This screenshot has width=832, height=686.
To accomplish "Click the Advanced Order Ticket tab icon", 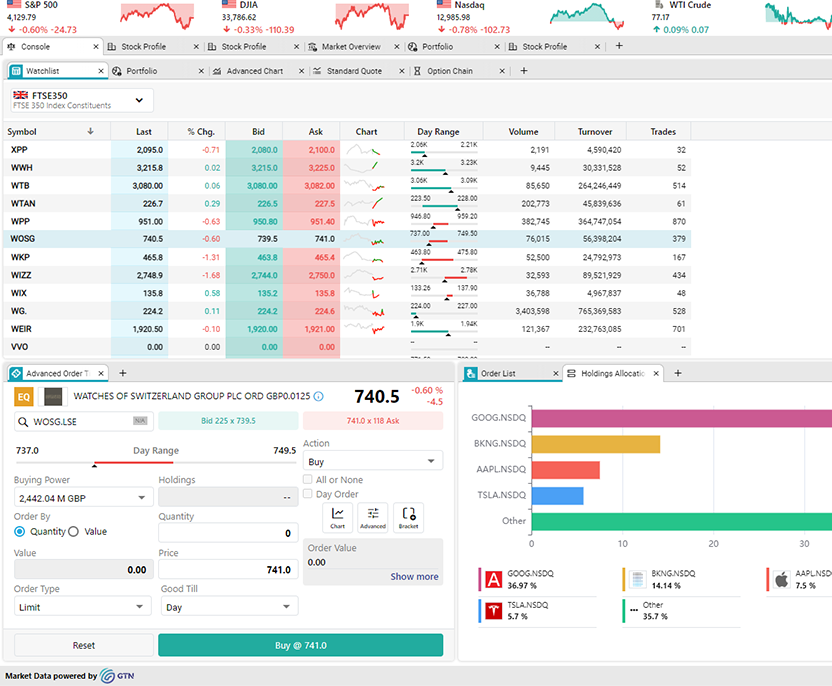I will pos(16,373).
